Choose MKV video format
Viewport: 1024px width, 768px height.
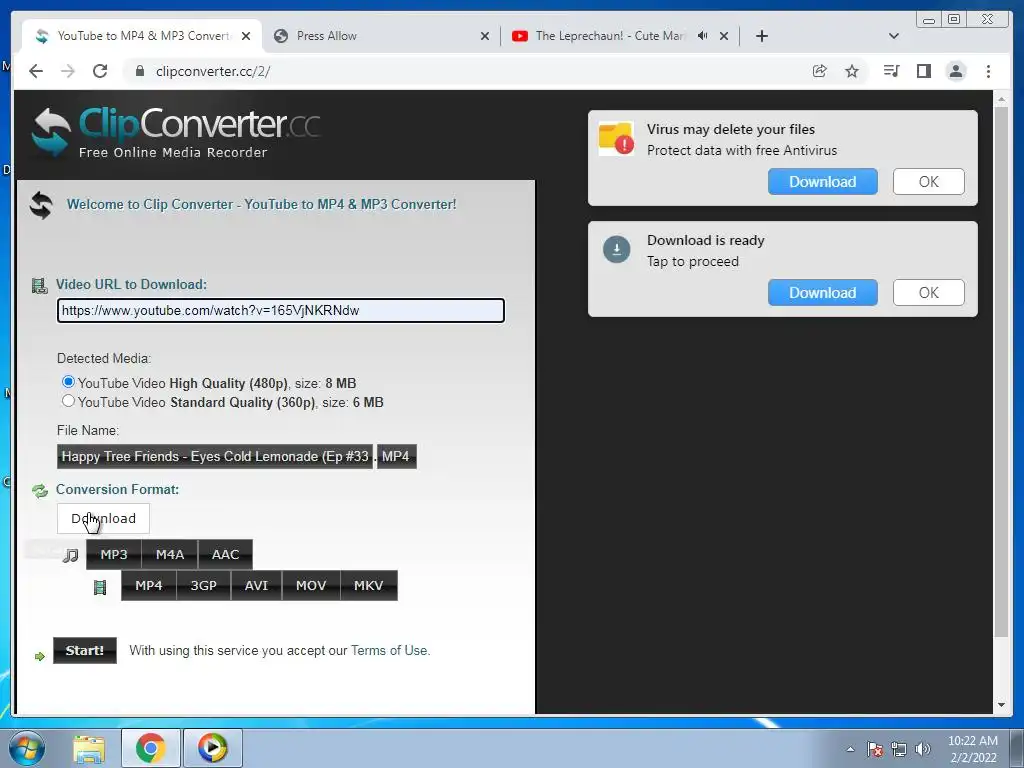click(x=369, y=585)
